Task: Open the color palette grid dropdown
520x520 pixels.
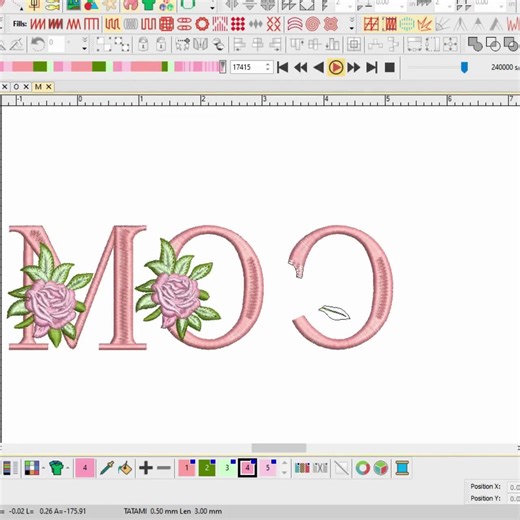Action: click(x=34, y=468)
